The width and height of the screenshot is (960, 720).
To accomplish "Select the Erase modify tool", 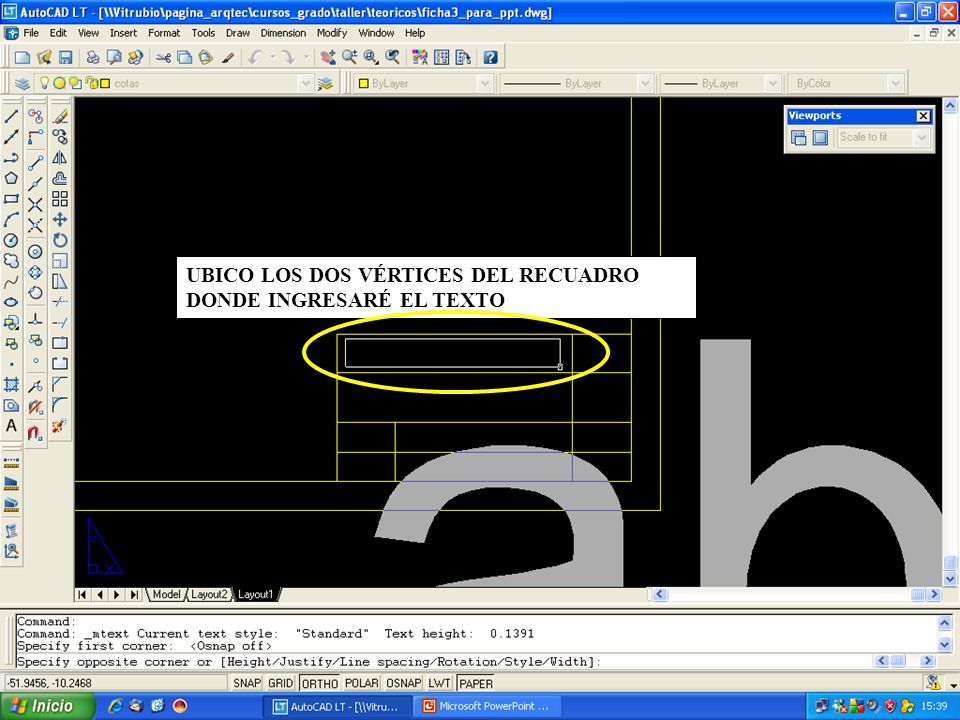I will [x=60, y=116].
